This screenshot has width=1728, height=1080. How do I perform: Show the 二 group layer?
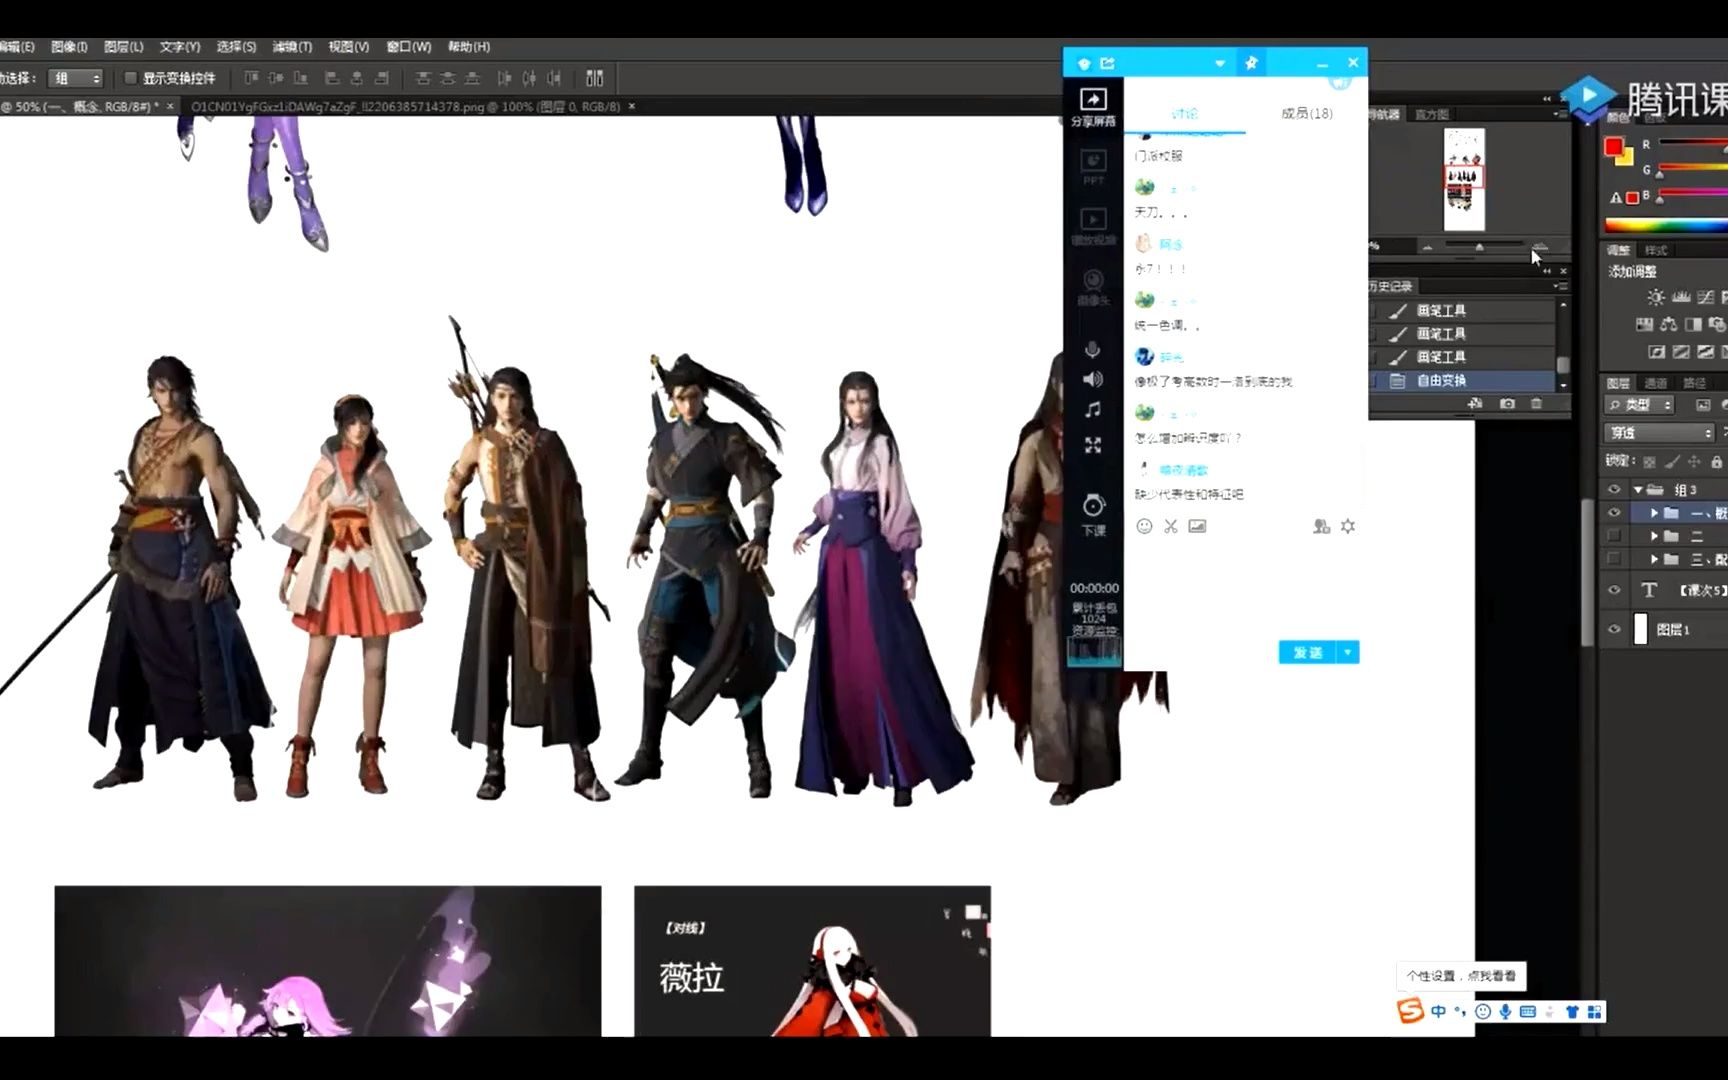[1614, 536]
